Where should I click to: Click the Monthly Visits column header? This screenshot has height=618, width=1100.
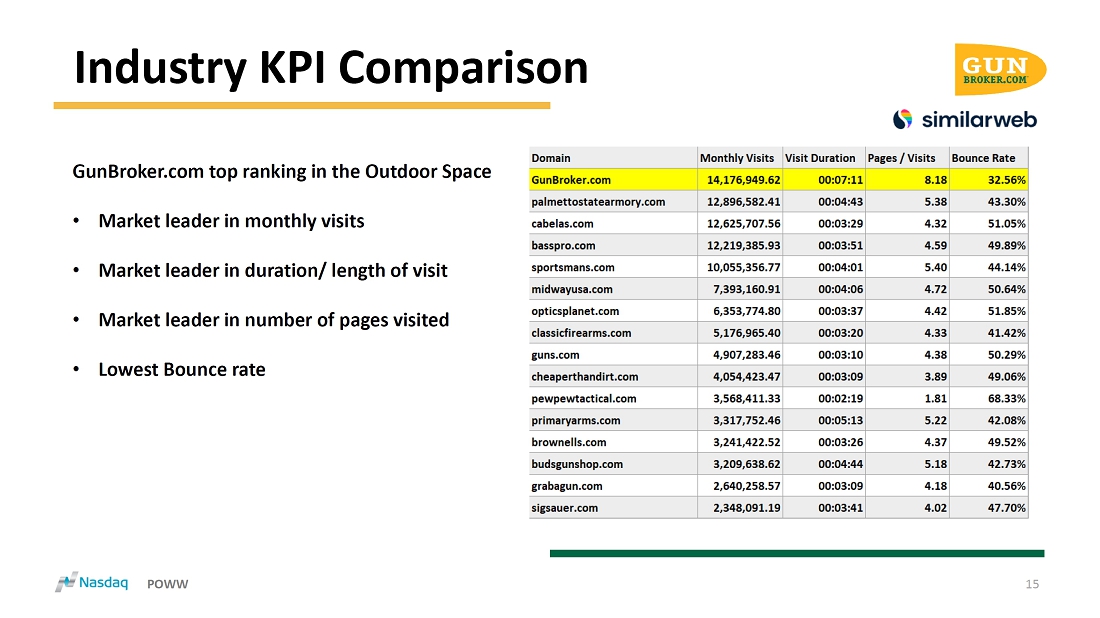[740, 158]
